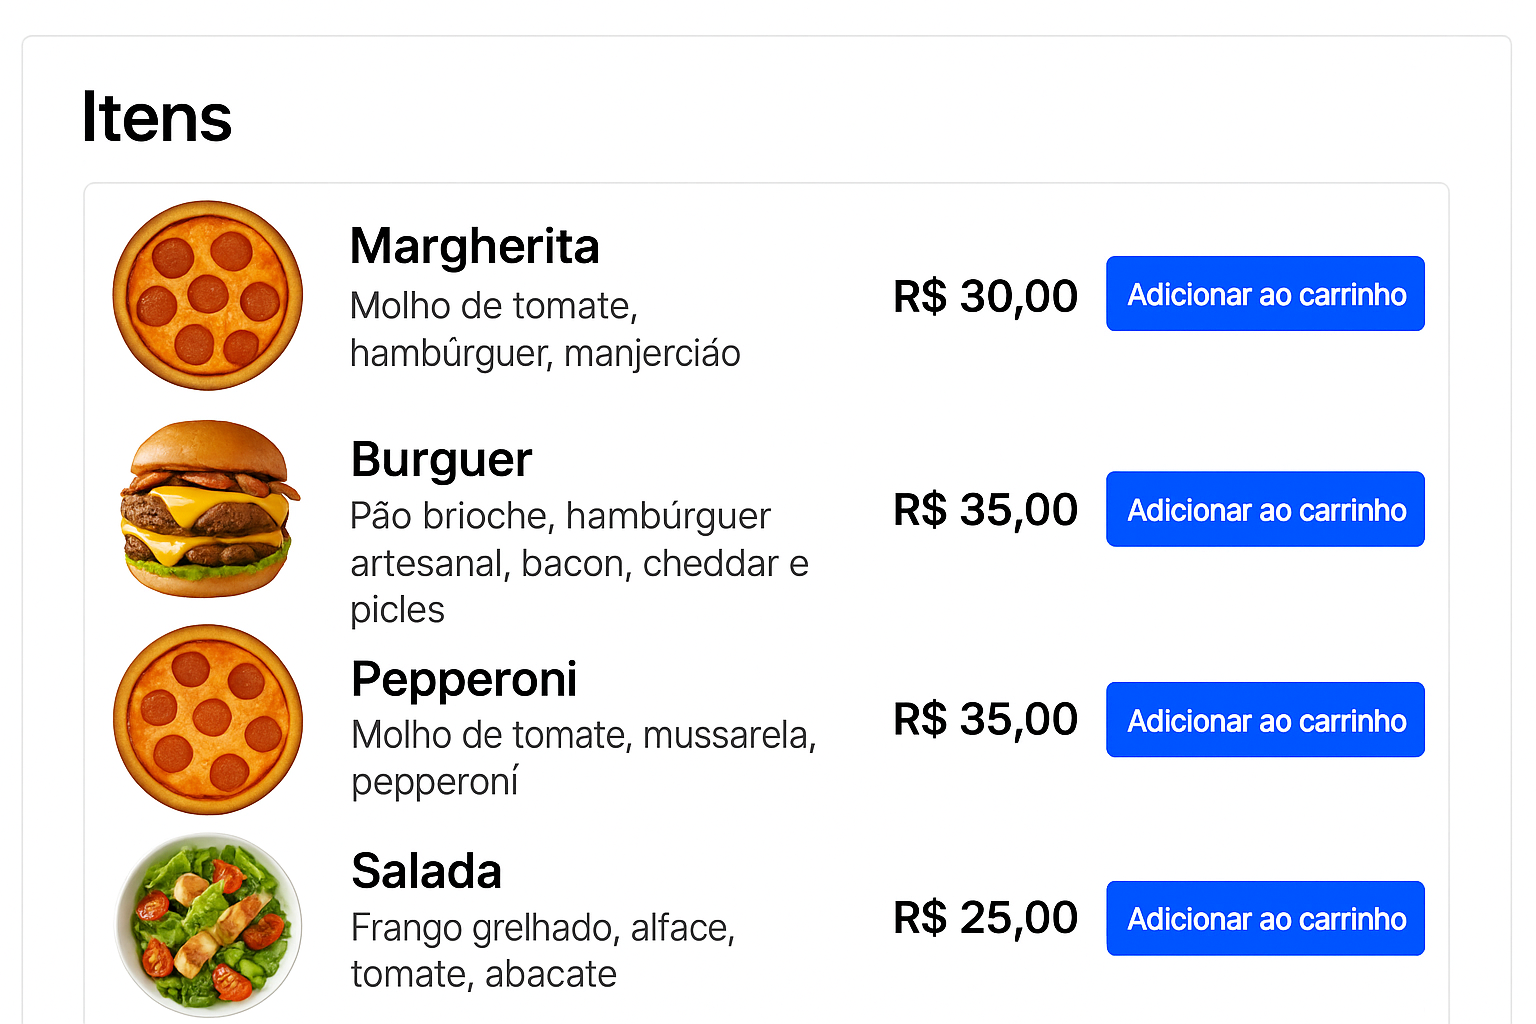Open the Salada item name

(x=427, y=871)
